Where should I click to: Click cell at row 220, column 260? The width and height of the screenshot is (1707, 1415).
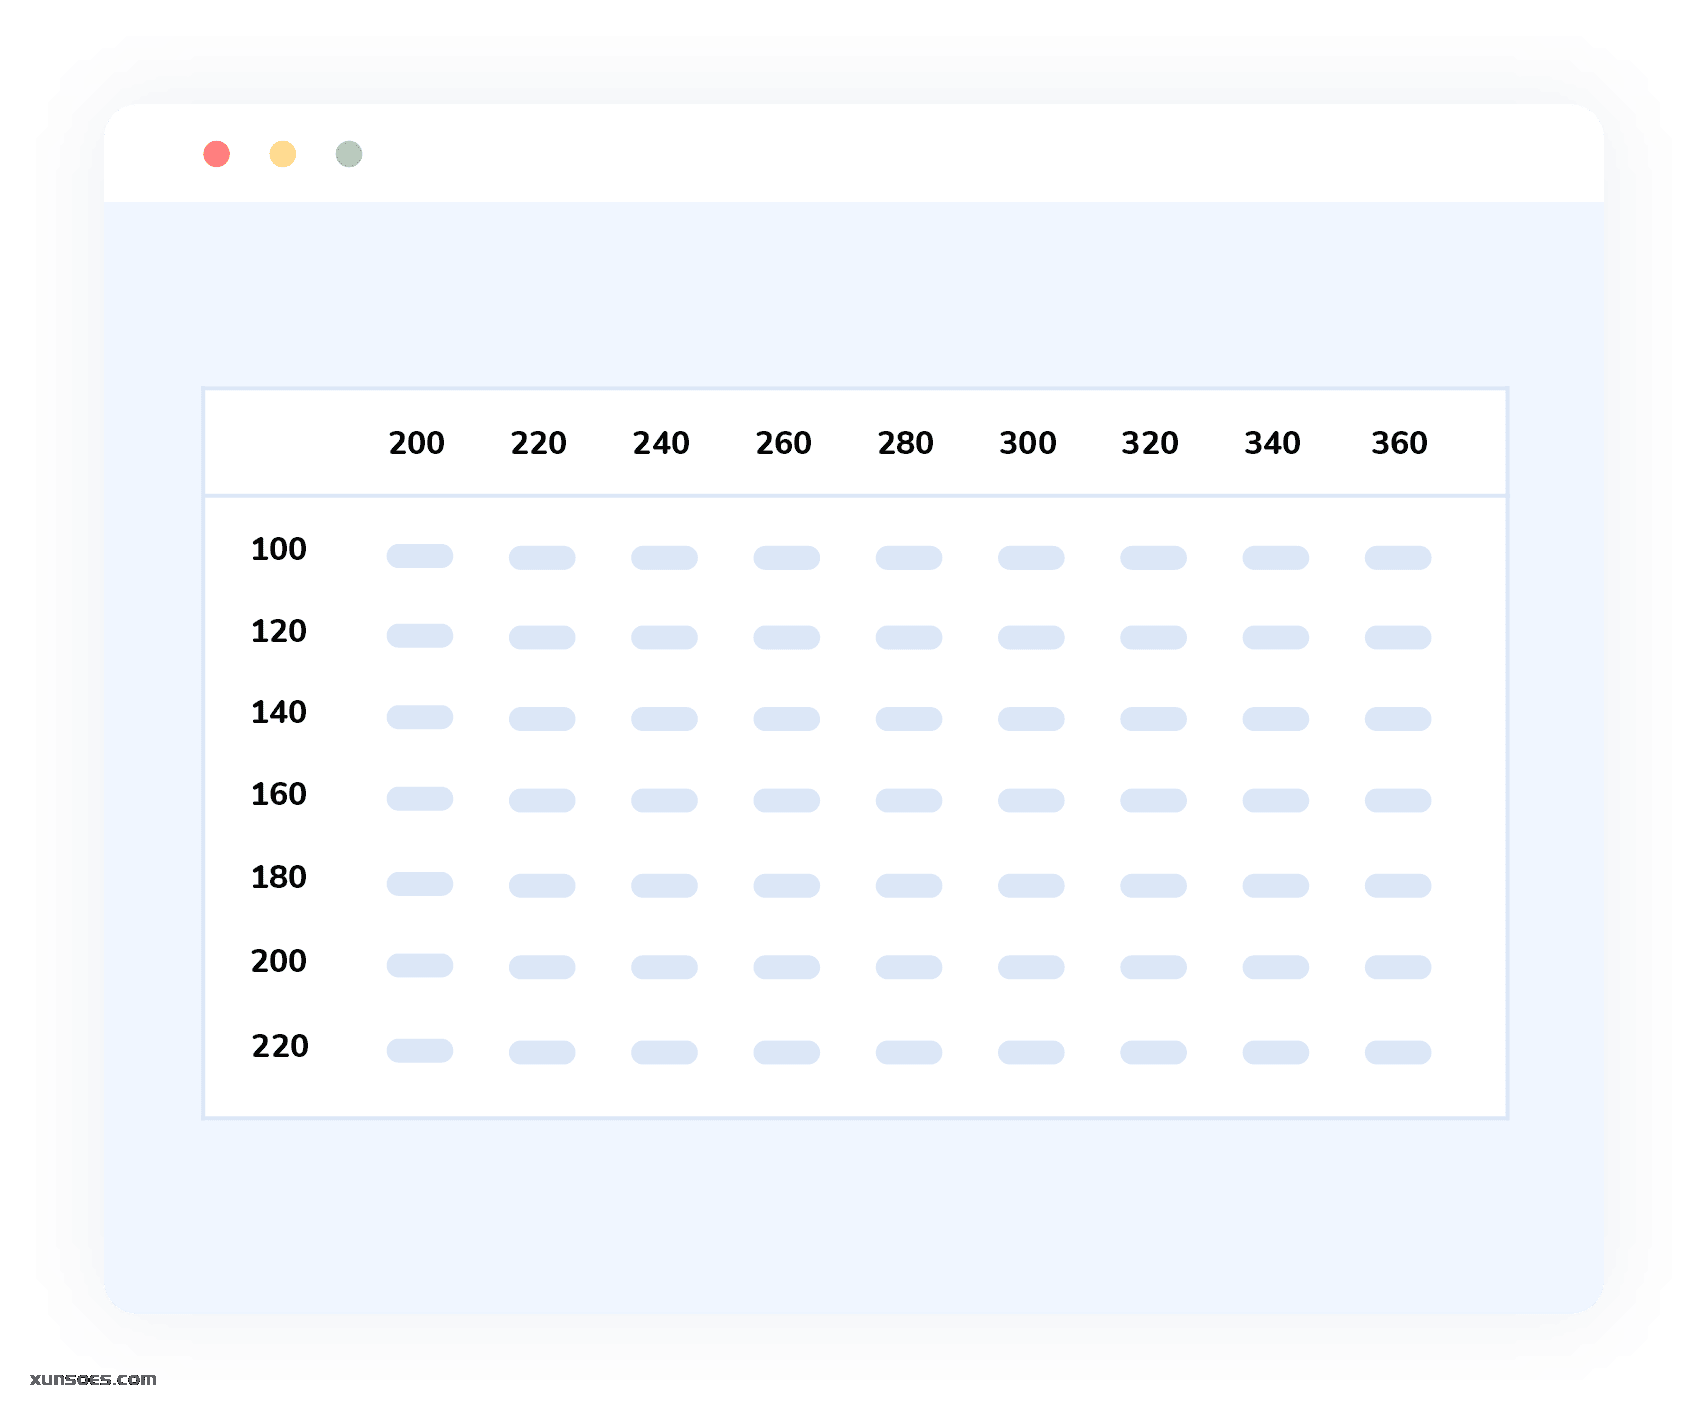click(787, 1053)
